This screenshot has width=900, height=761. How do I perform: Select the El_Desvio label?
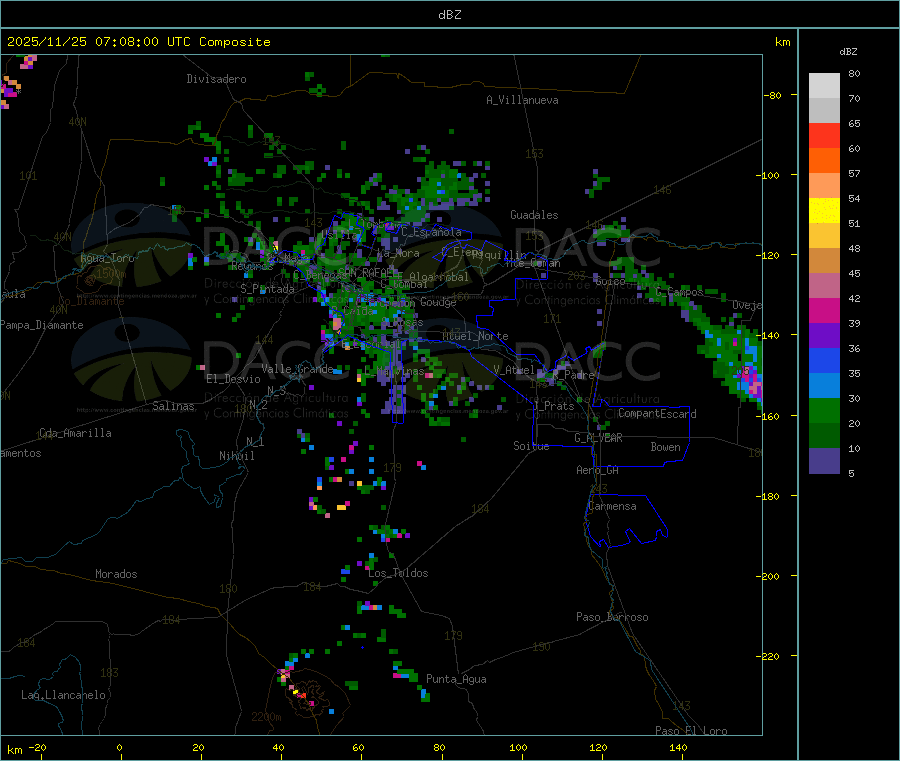(x=234, y=379)
